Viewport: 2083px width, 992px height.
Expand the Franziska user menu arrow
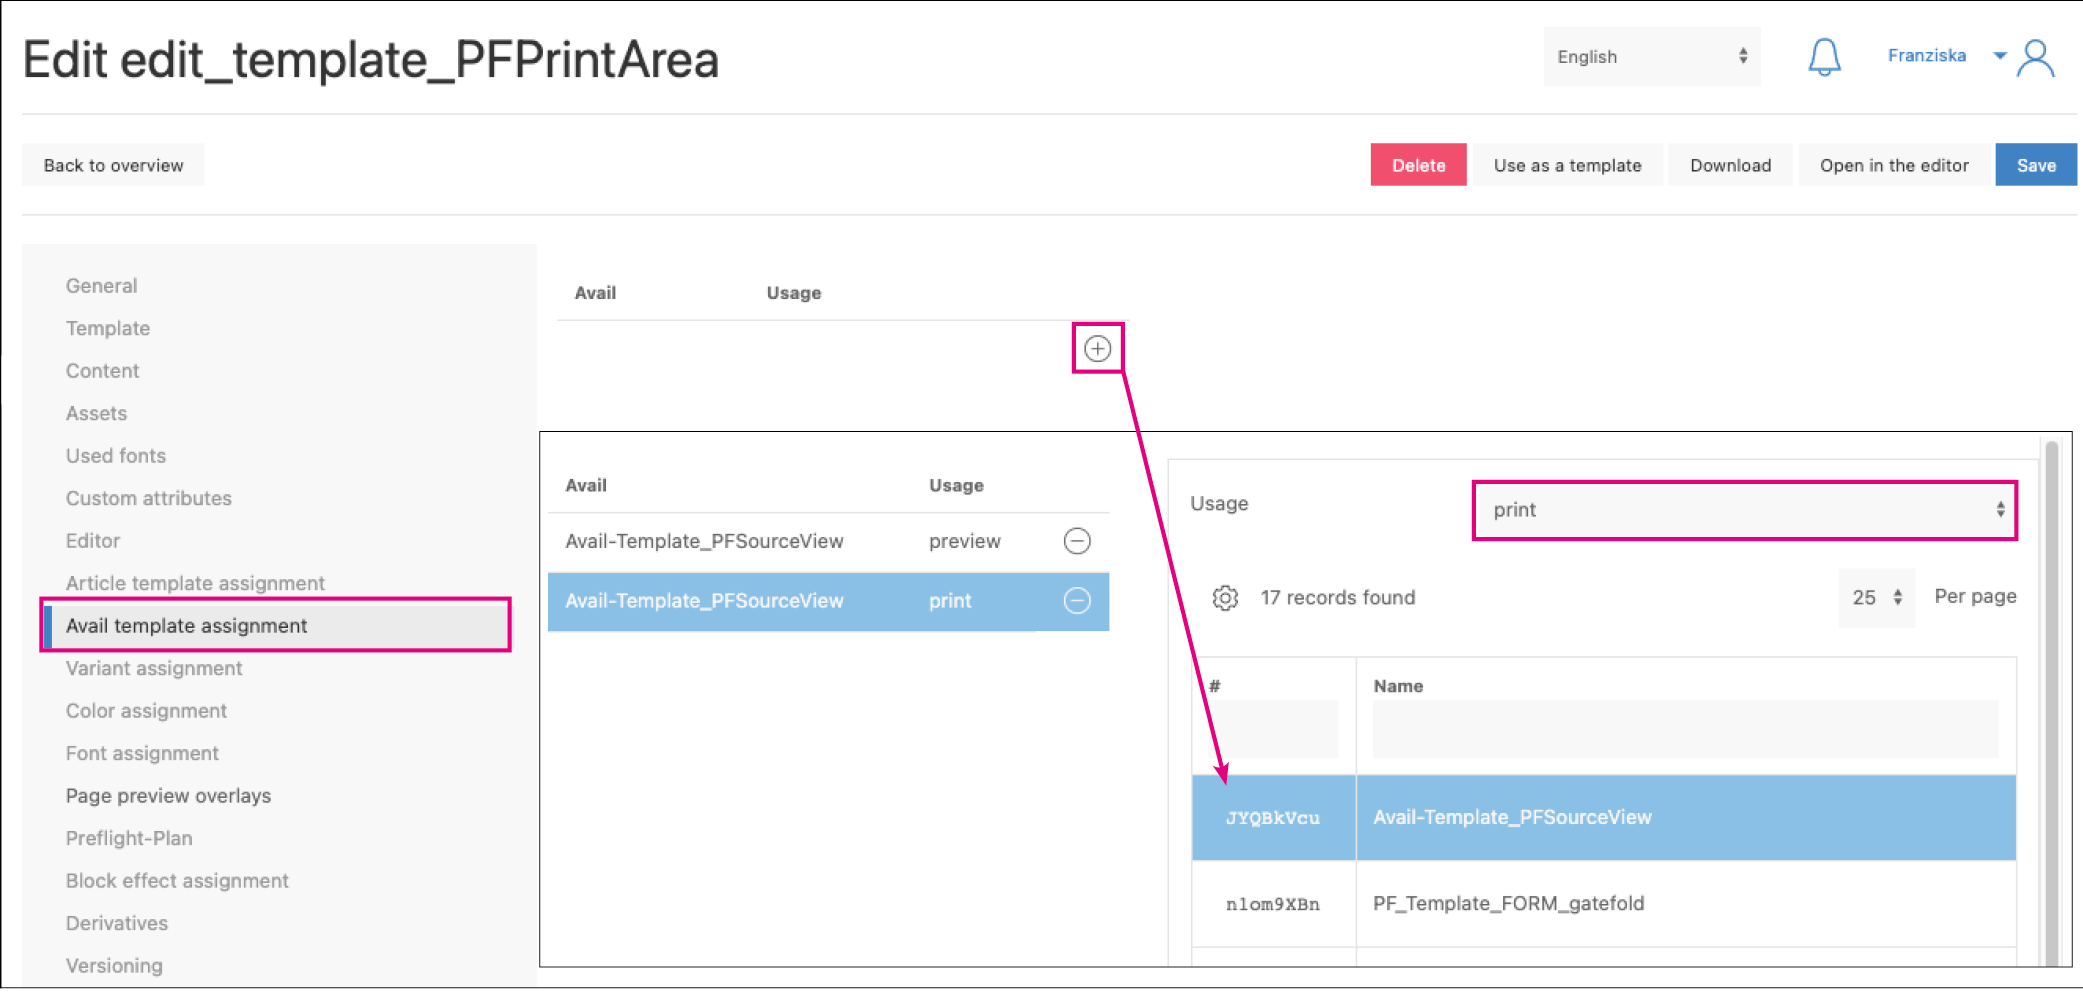[1999, 56]
